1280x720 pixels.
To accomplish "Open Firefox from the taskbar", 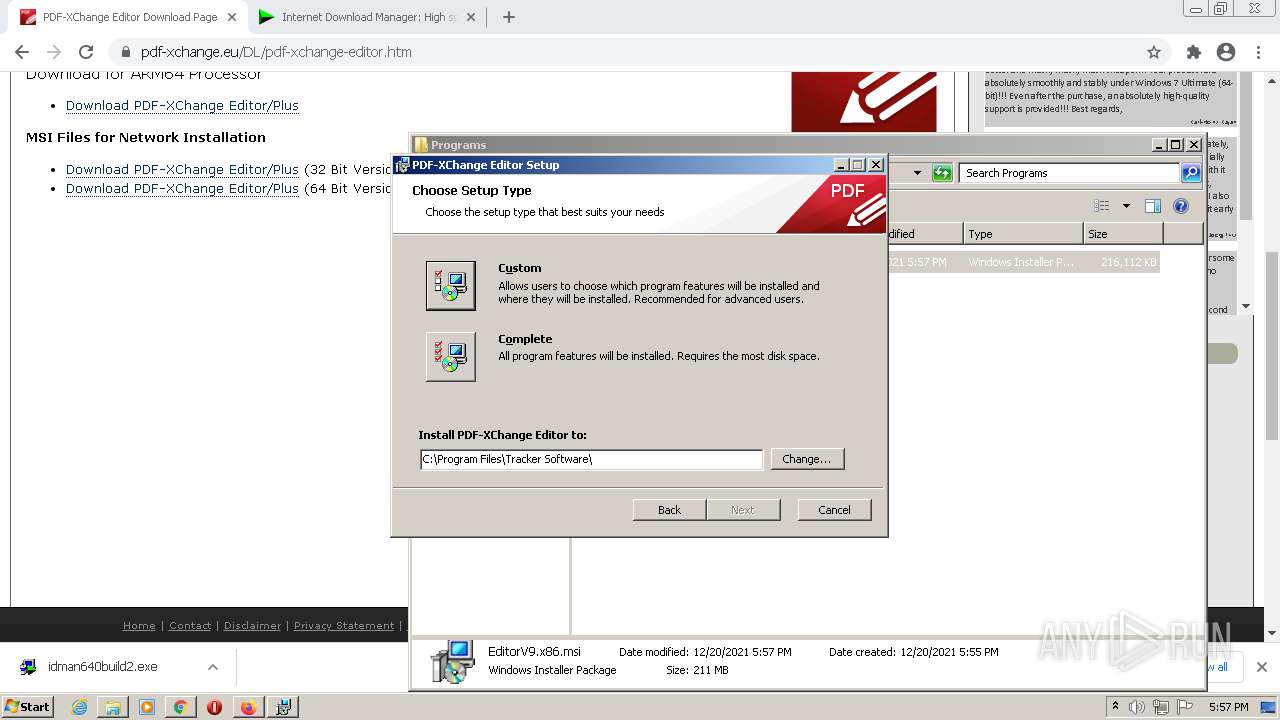I will pyautogui.click(x=248, y=707).
